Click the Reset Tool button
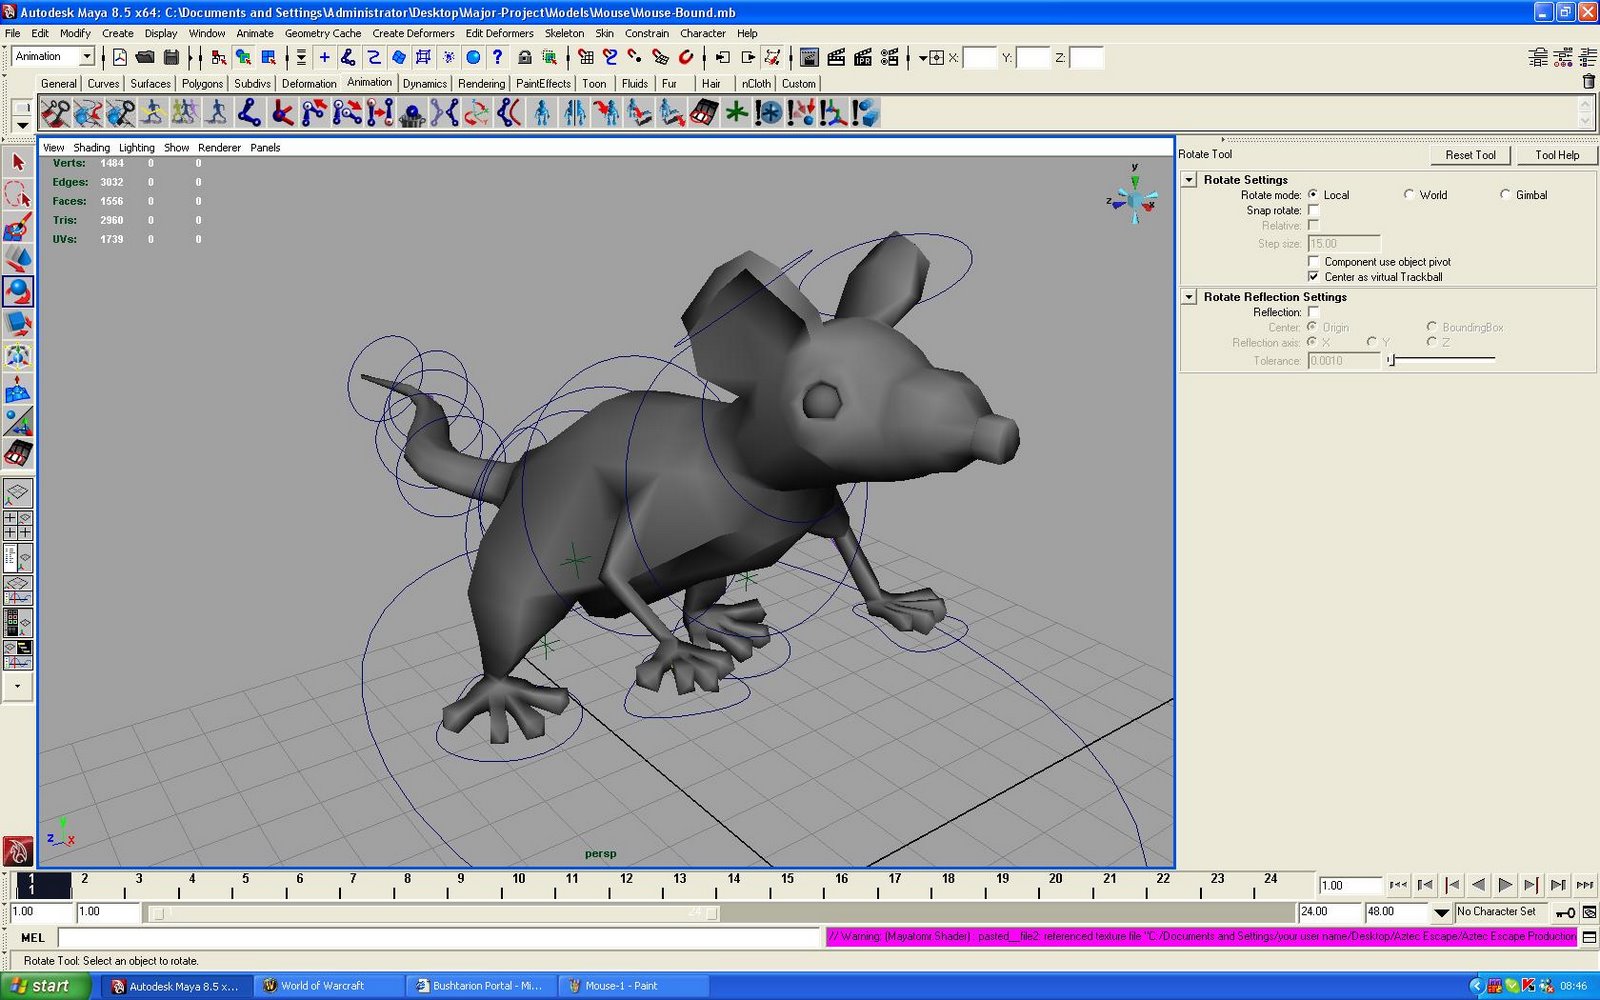 pyautogui.click(x=1470, y=155)
